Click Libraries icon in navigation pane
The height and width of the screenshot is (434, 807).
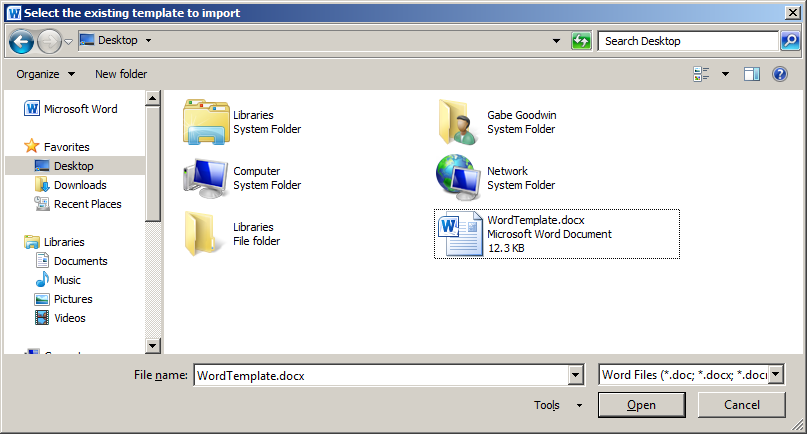[x=32, y=242]
